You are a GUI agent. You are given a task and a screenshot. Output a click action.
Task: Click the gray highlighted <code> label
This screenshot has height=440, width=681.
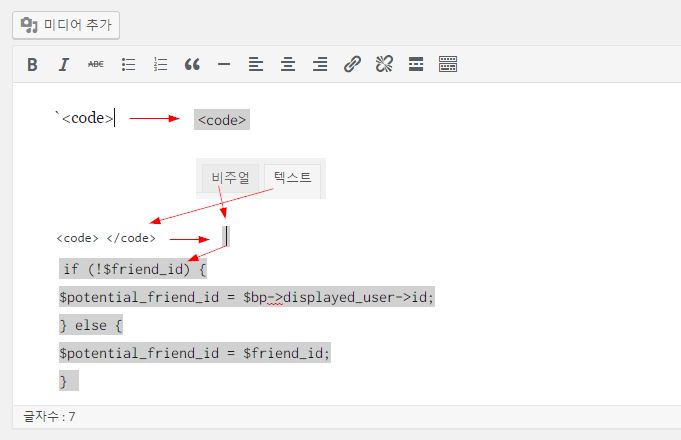tap(221, 120)
